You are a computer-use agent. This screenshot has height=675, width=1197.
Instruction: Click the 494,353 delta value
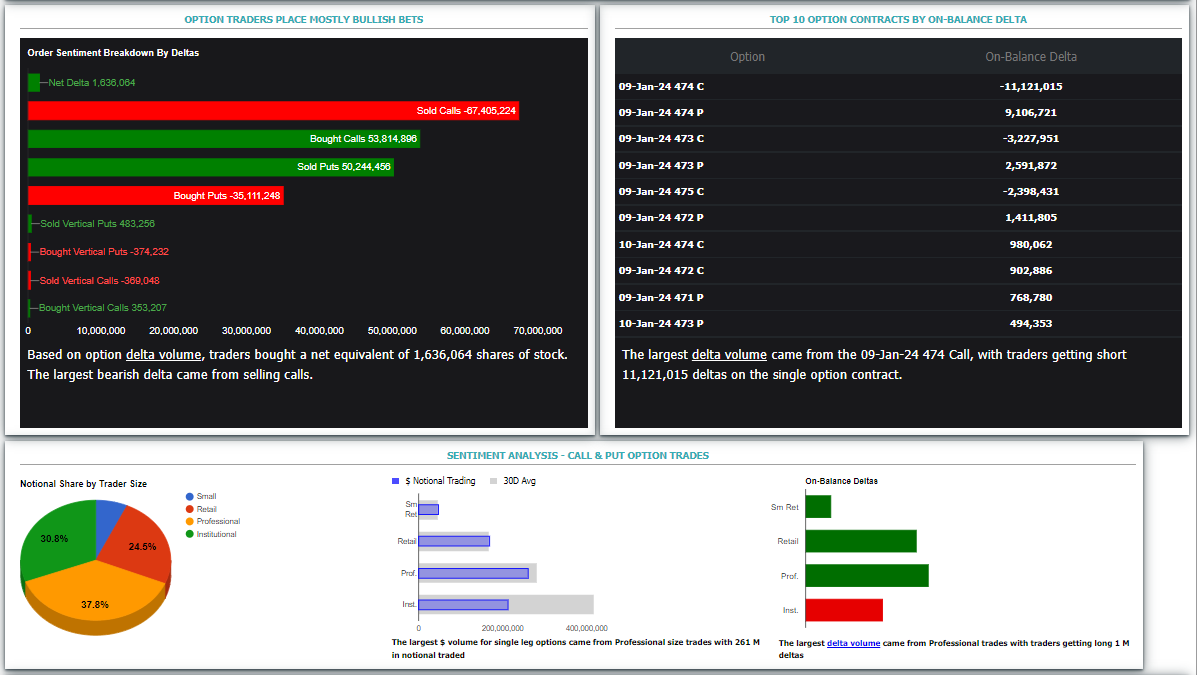(x=1031, y=324)
